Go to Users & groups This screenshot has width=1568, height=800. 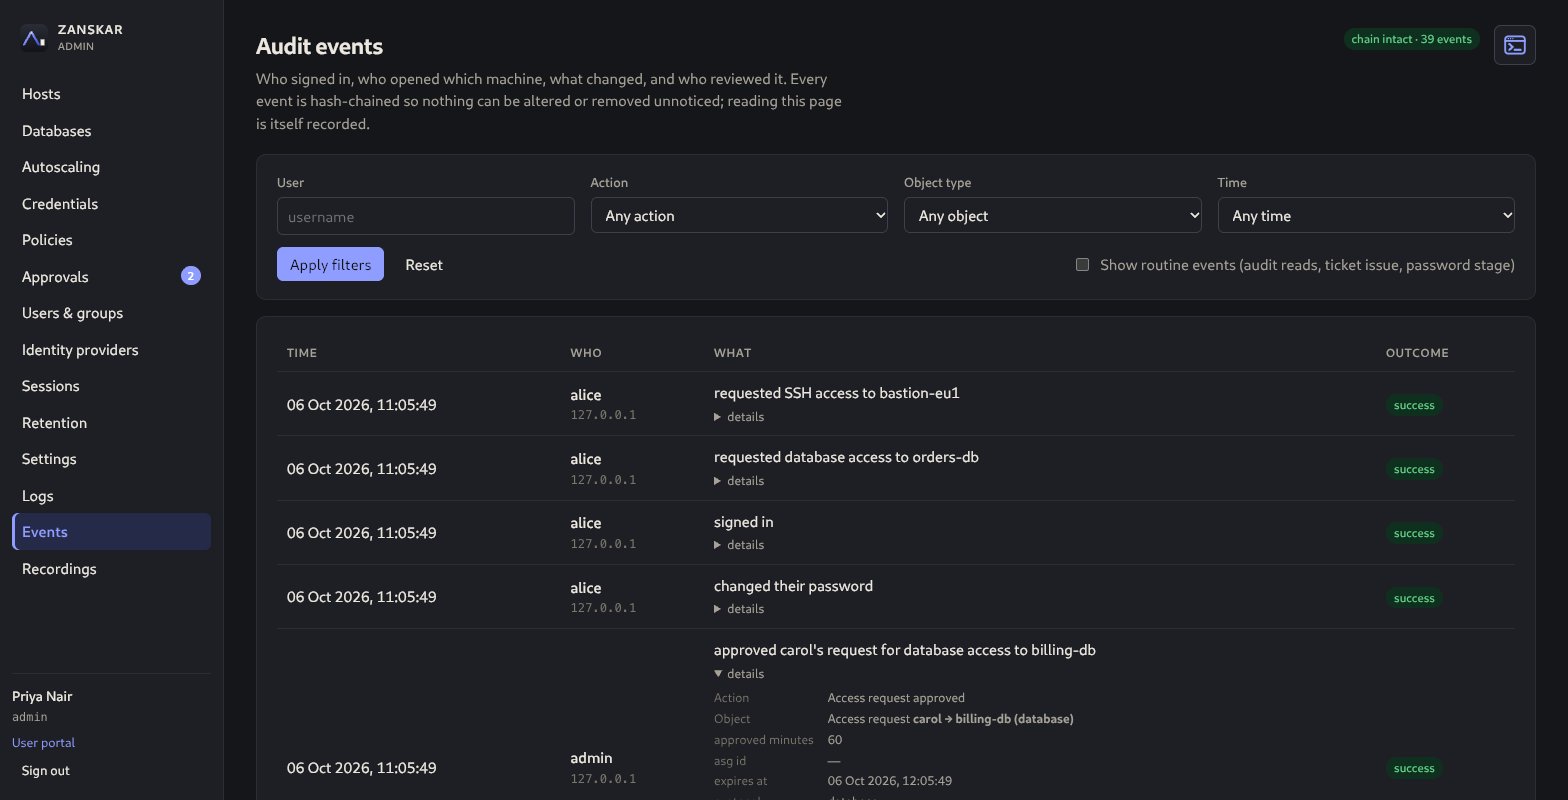point(111,313)
